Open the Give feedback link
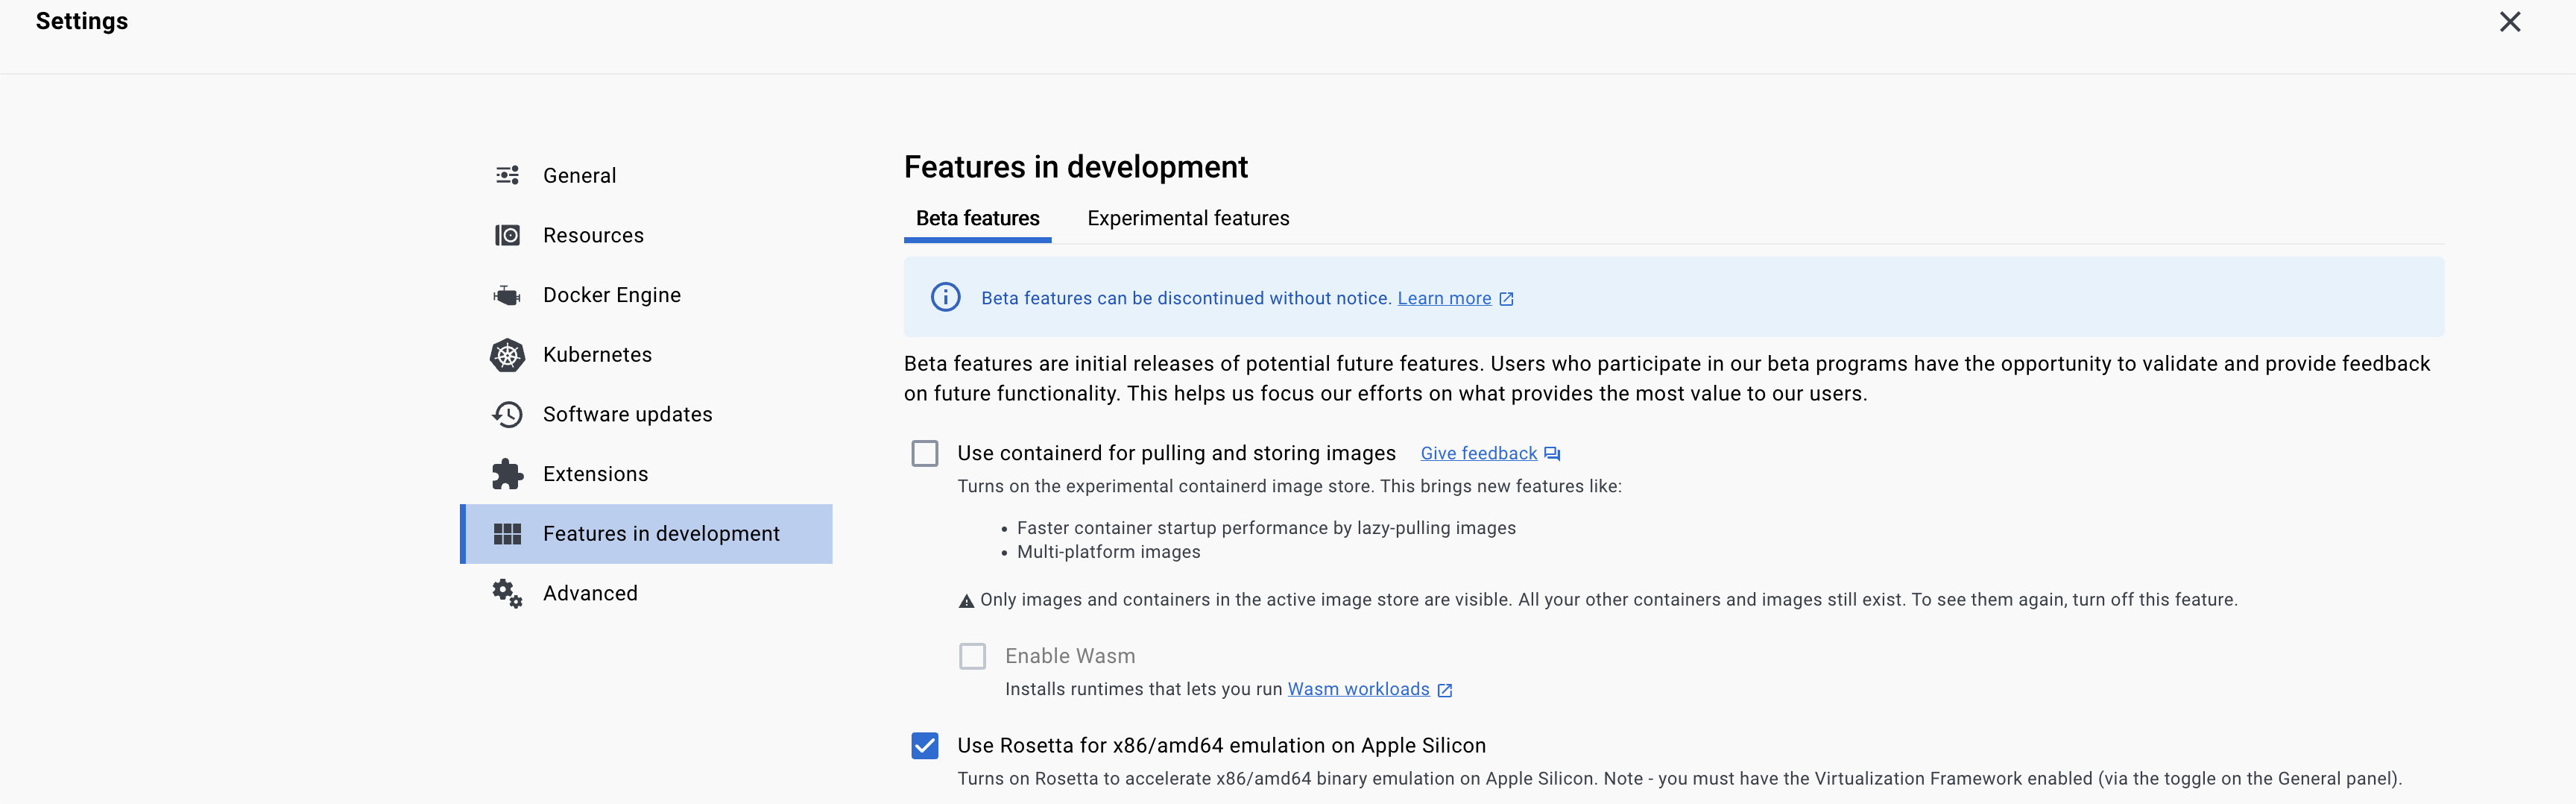The image size is (2576, 804). (x=1478, y=453)
